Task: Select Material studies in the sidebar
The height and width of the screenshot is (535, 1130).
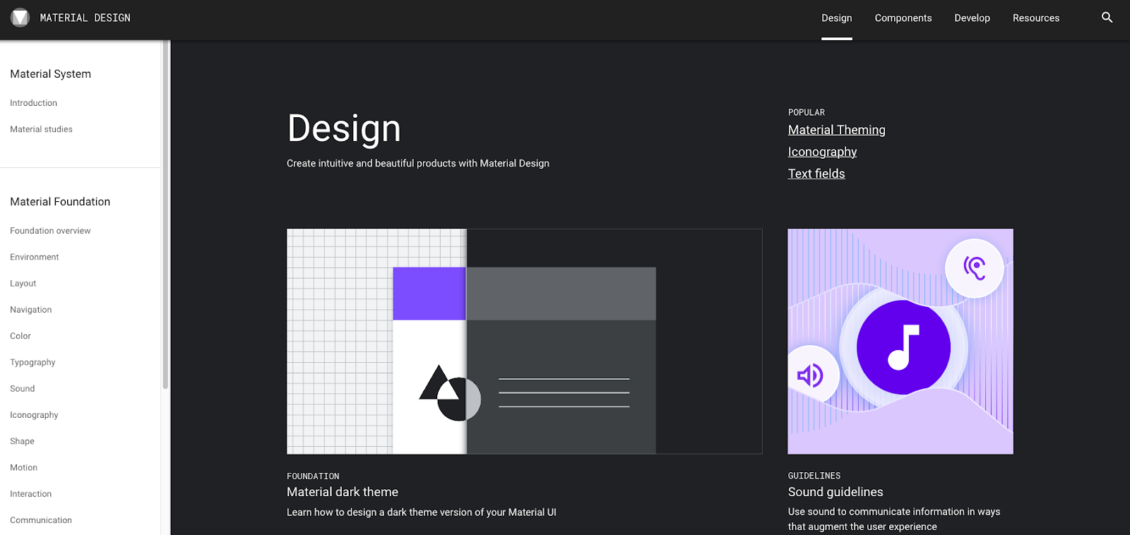Action: [41, 129]
